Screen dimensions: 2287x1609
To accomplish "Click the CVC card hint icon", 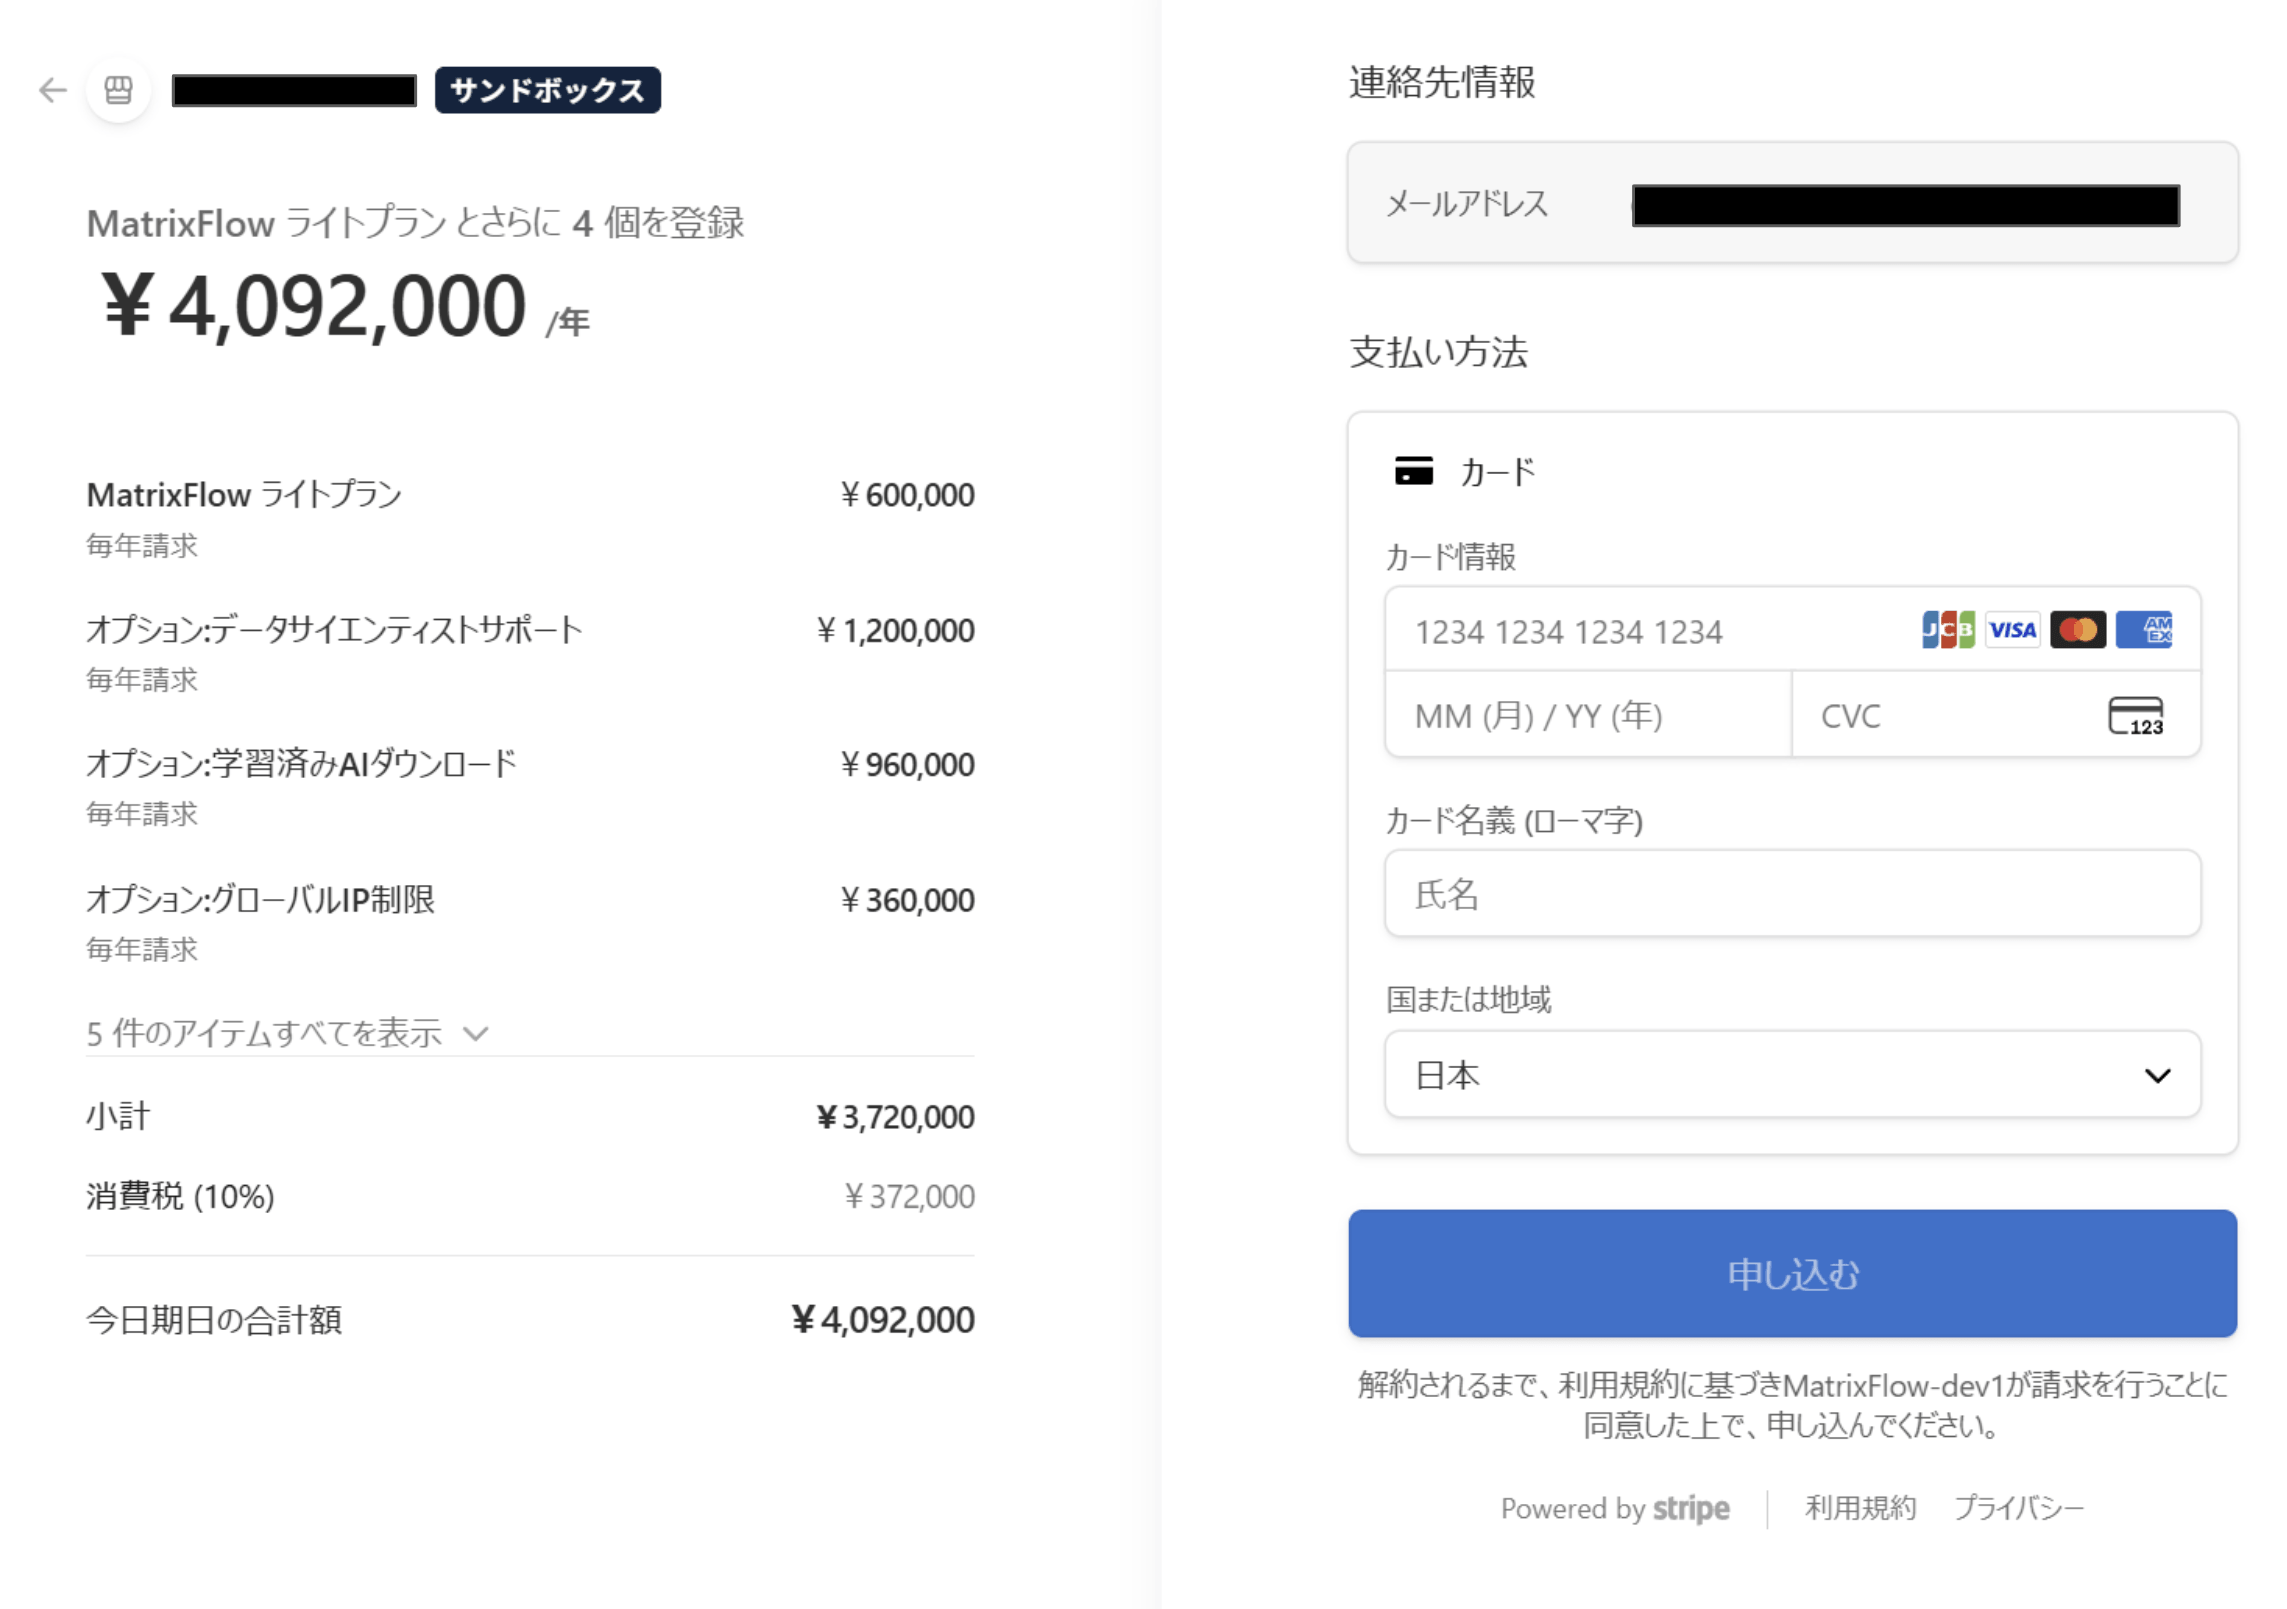I will click(x=2135, y=716).
